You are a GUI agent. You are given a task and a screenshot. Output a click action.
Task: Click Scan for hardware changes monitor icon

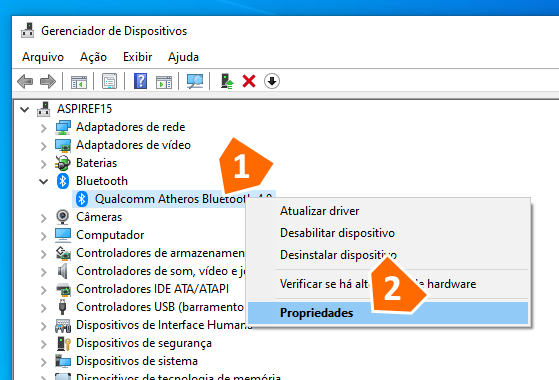pos(195,81)
